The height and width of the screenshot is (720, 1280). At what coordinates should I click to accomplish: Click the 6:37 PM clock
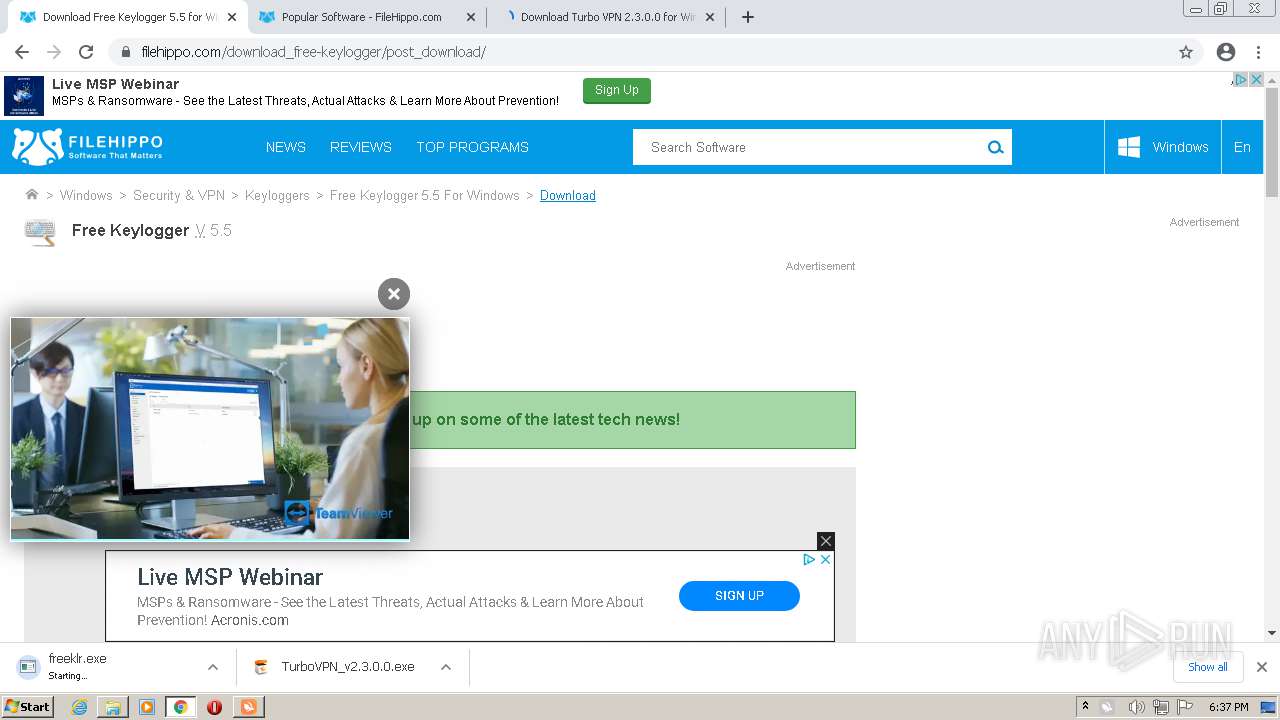point(1228,707)
